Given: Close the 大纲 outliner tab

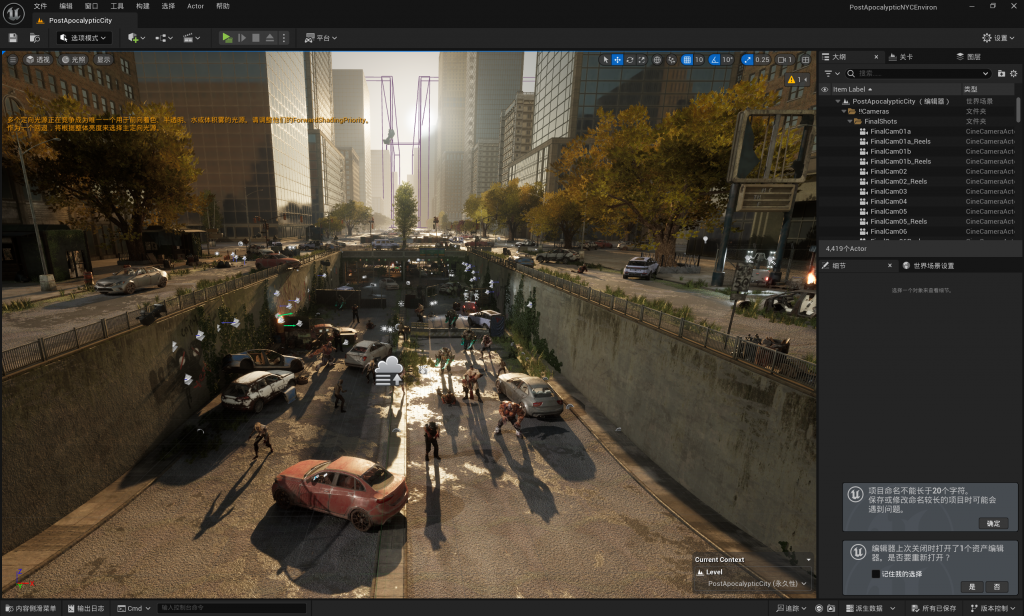Looking at the screenshot, I should click(x=876, y=57).
